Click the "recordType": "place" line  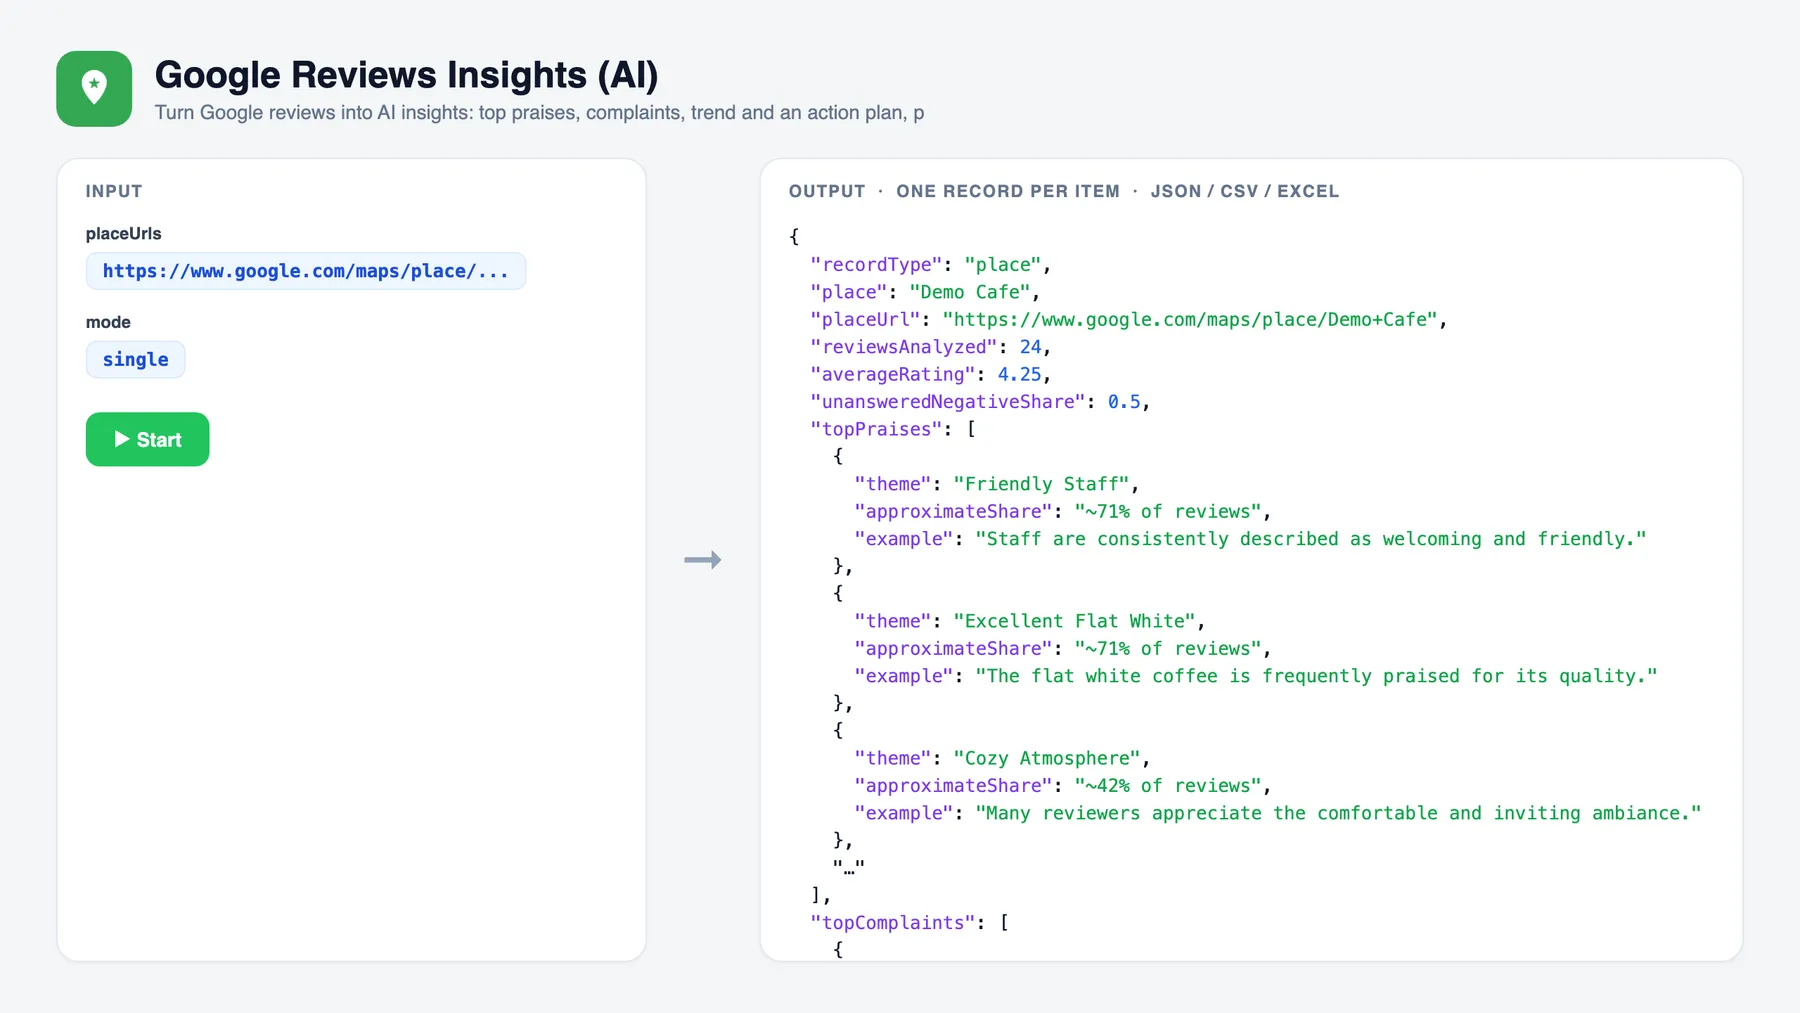930,264
